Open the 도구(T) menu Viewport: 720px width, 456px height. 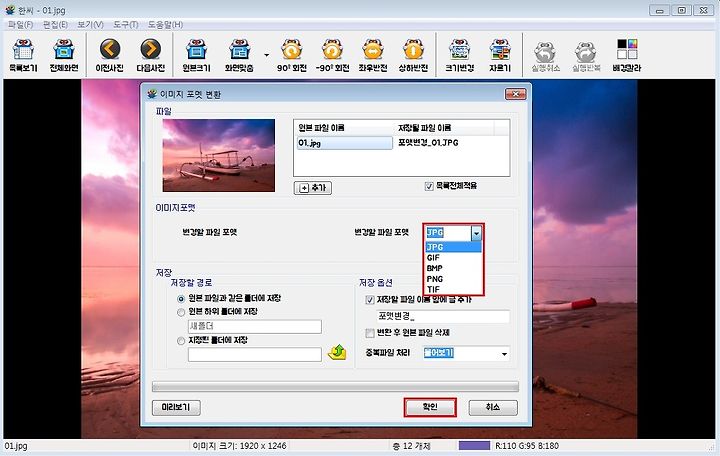tap(125, 24)
